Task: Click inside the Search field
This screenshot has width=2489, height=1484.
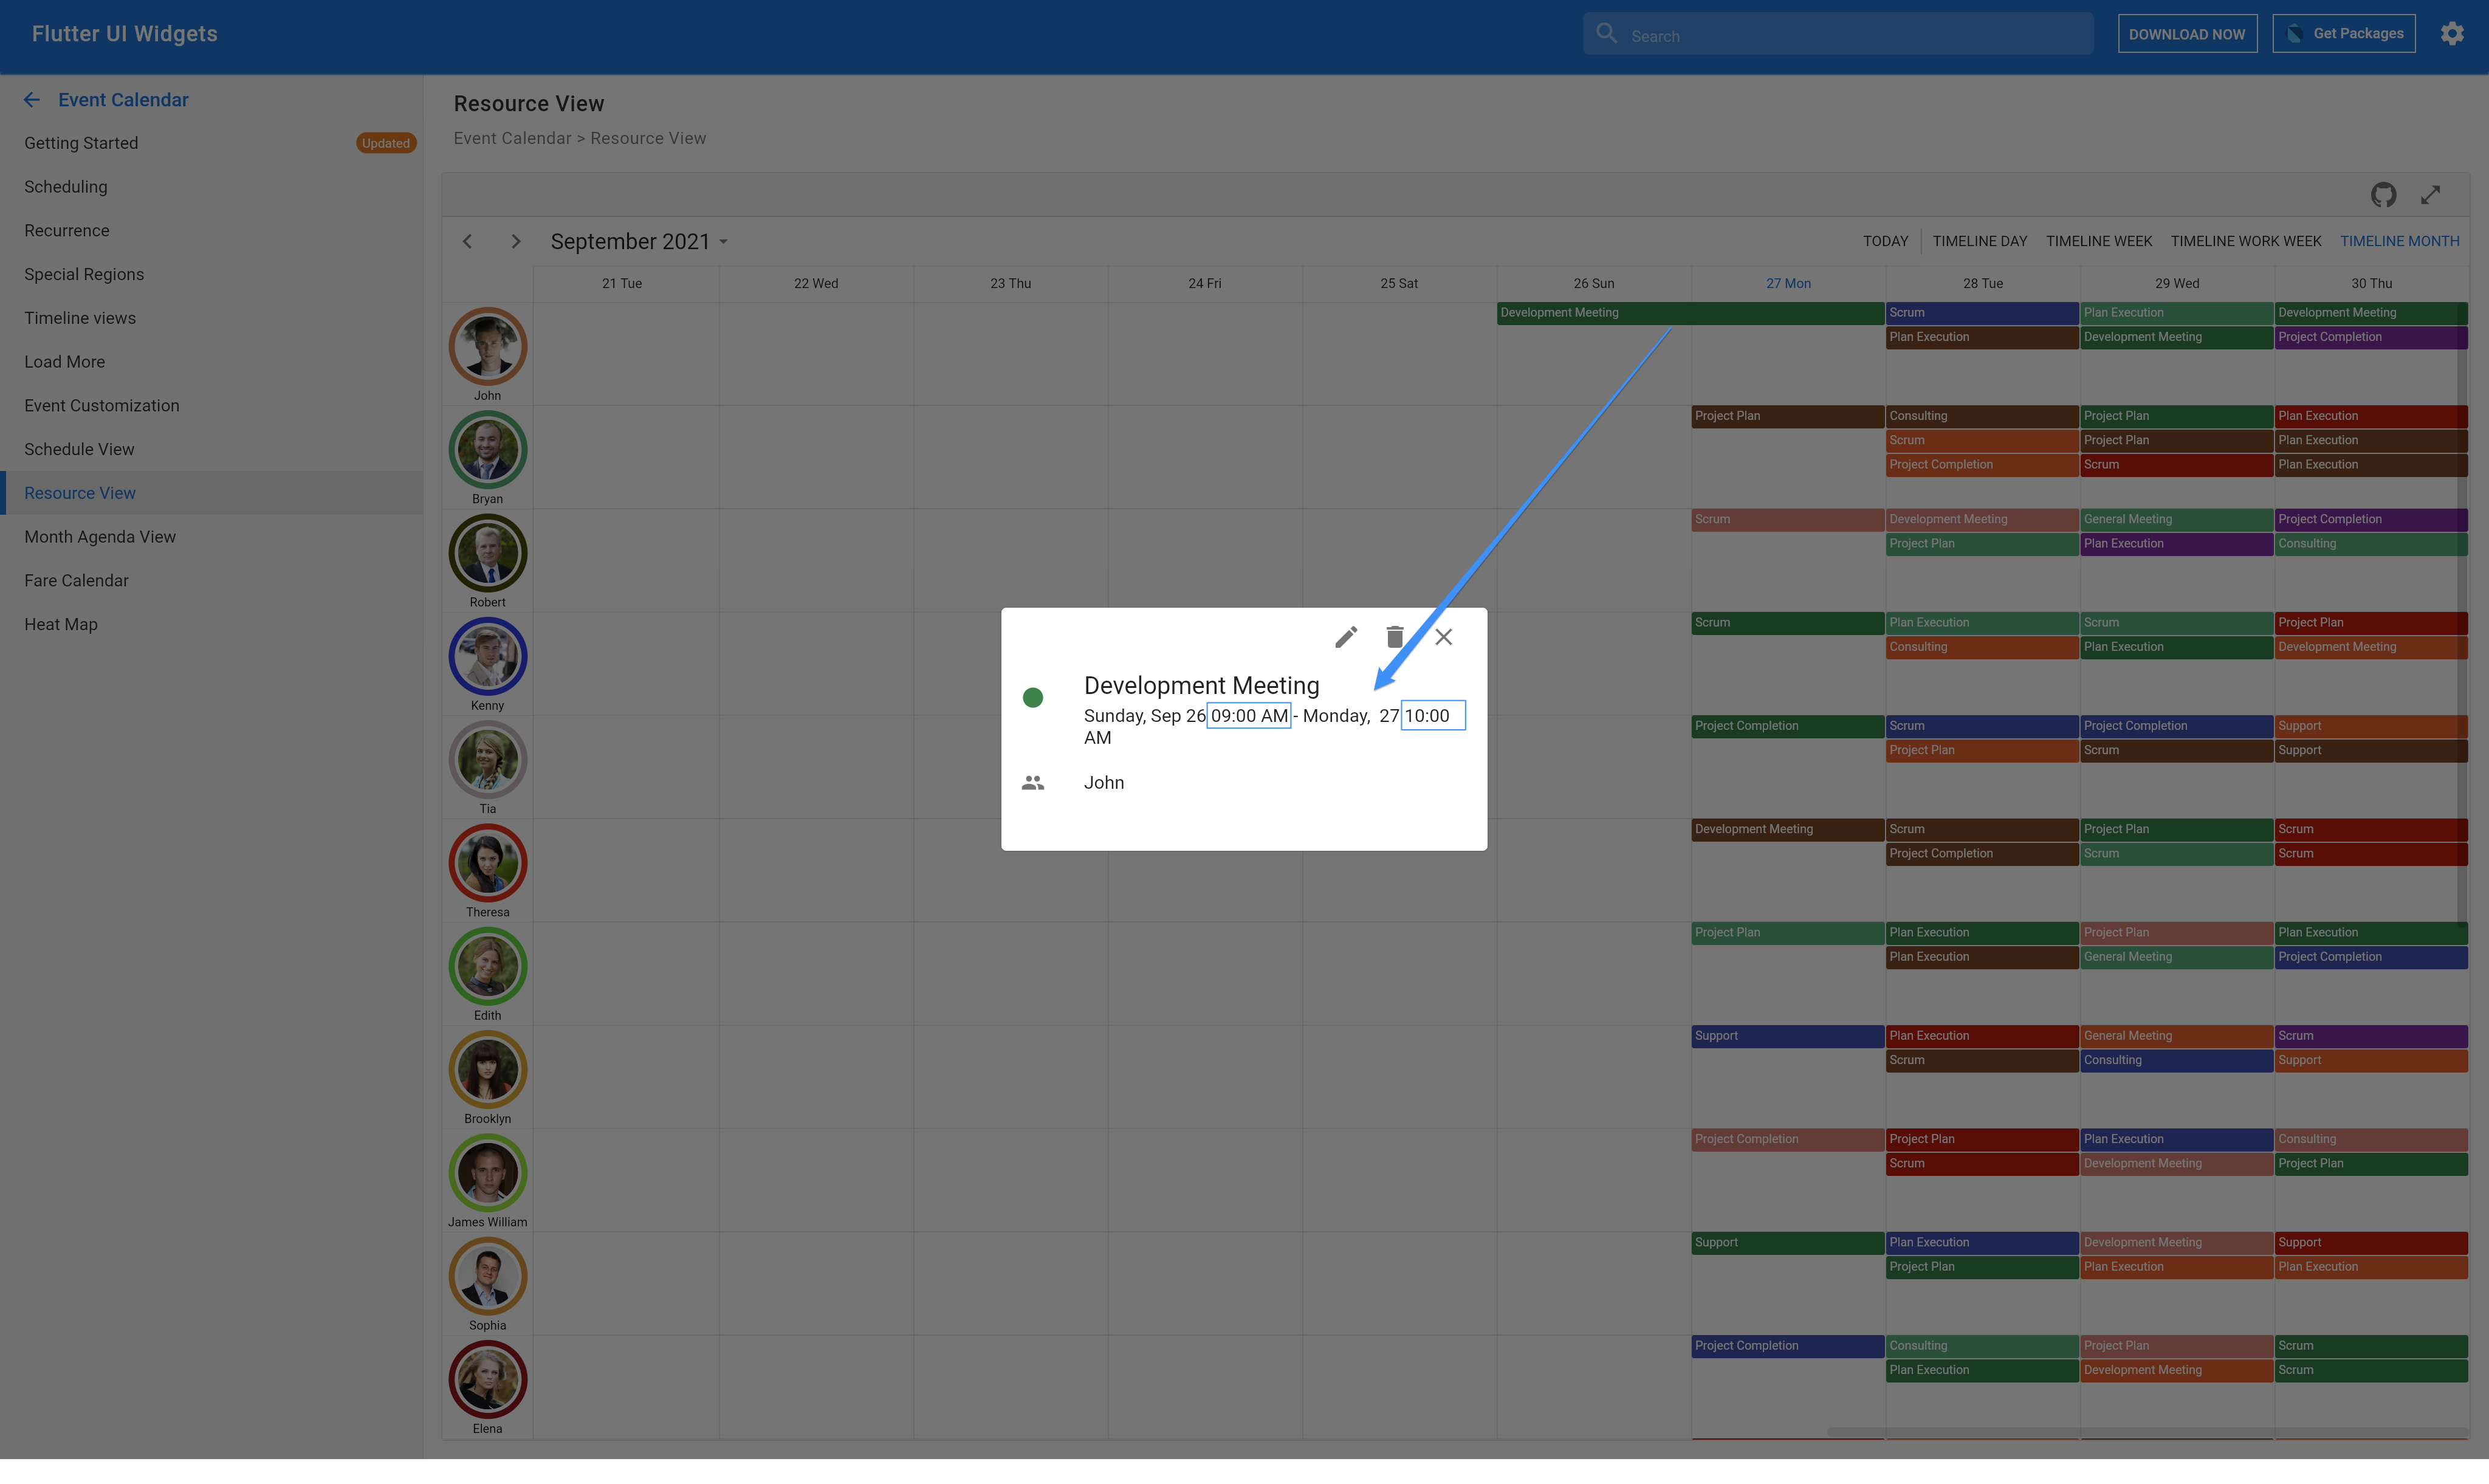Action: tap(1836, 34)
